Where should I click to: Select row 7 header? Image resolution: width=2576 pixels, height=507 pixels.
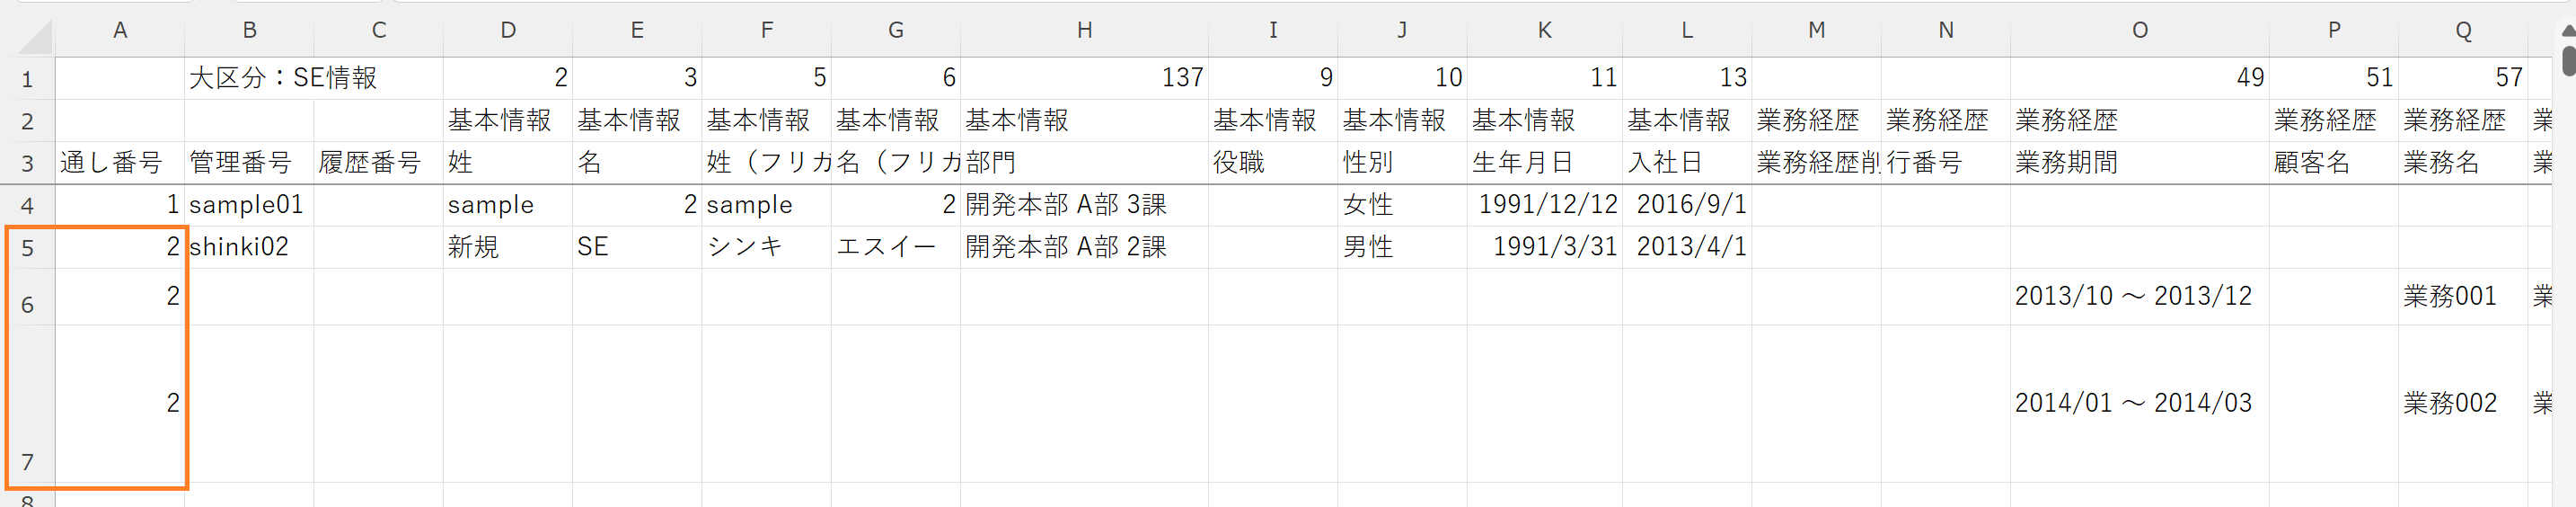tap(27, 462)
